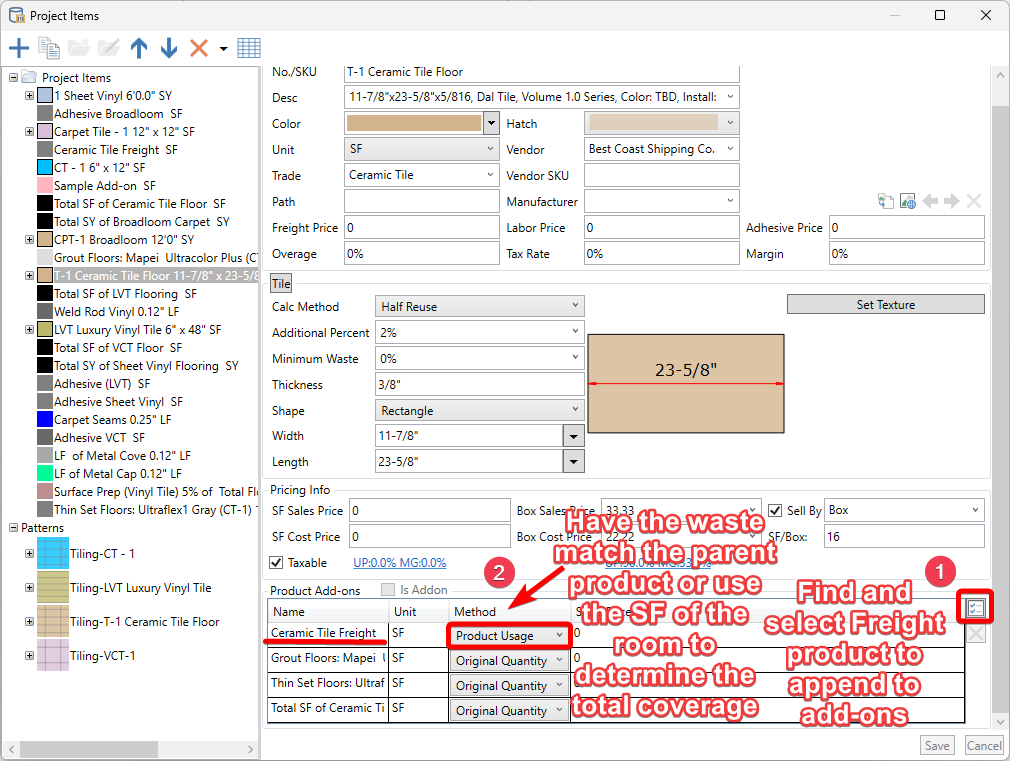Screen dimensions: 1010x761
Task: Click the select add-on products checklist icon
Action: 976,607
